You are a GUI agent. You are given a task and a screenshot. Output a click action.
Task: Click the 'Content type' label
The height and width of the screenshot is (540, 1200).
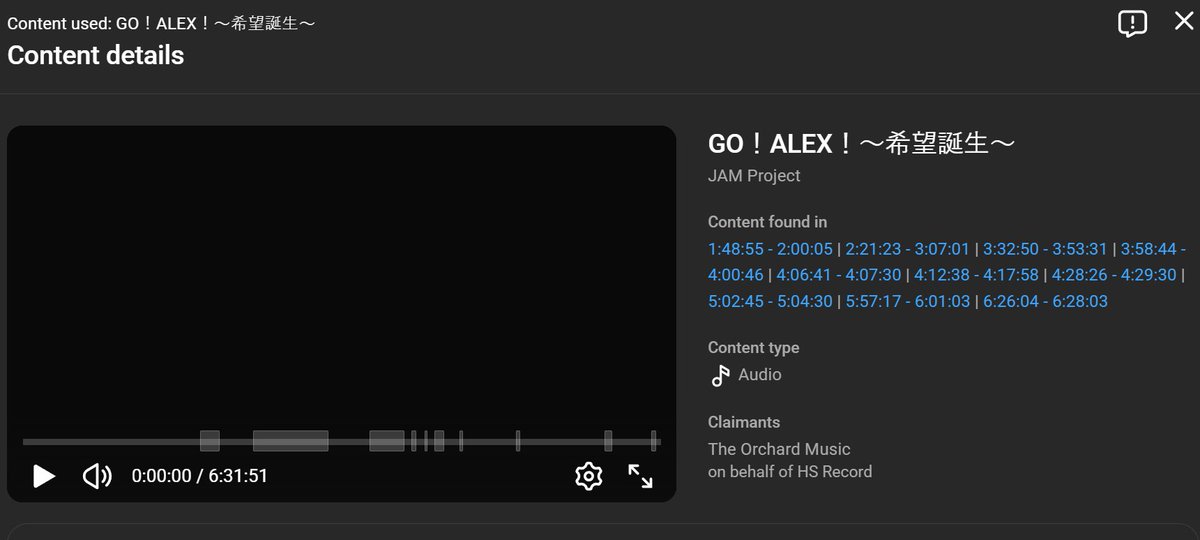(x=753, y=348)
